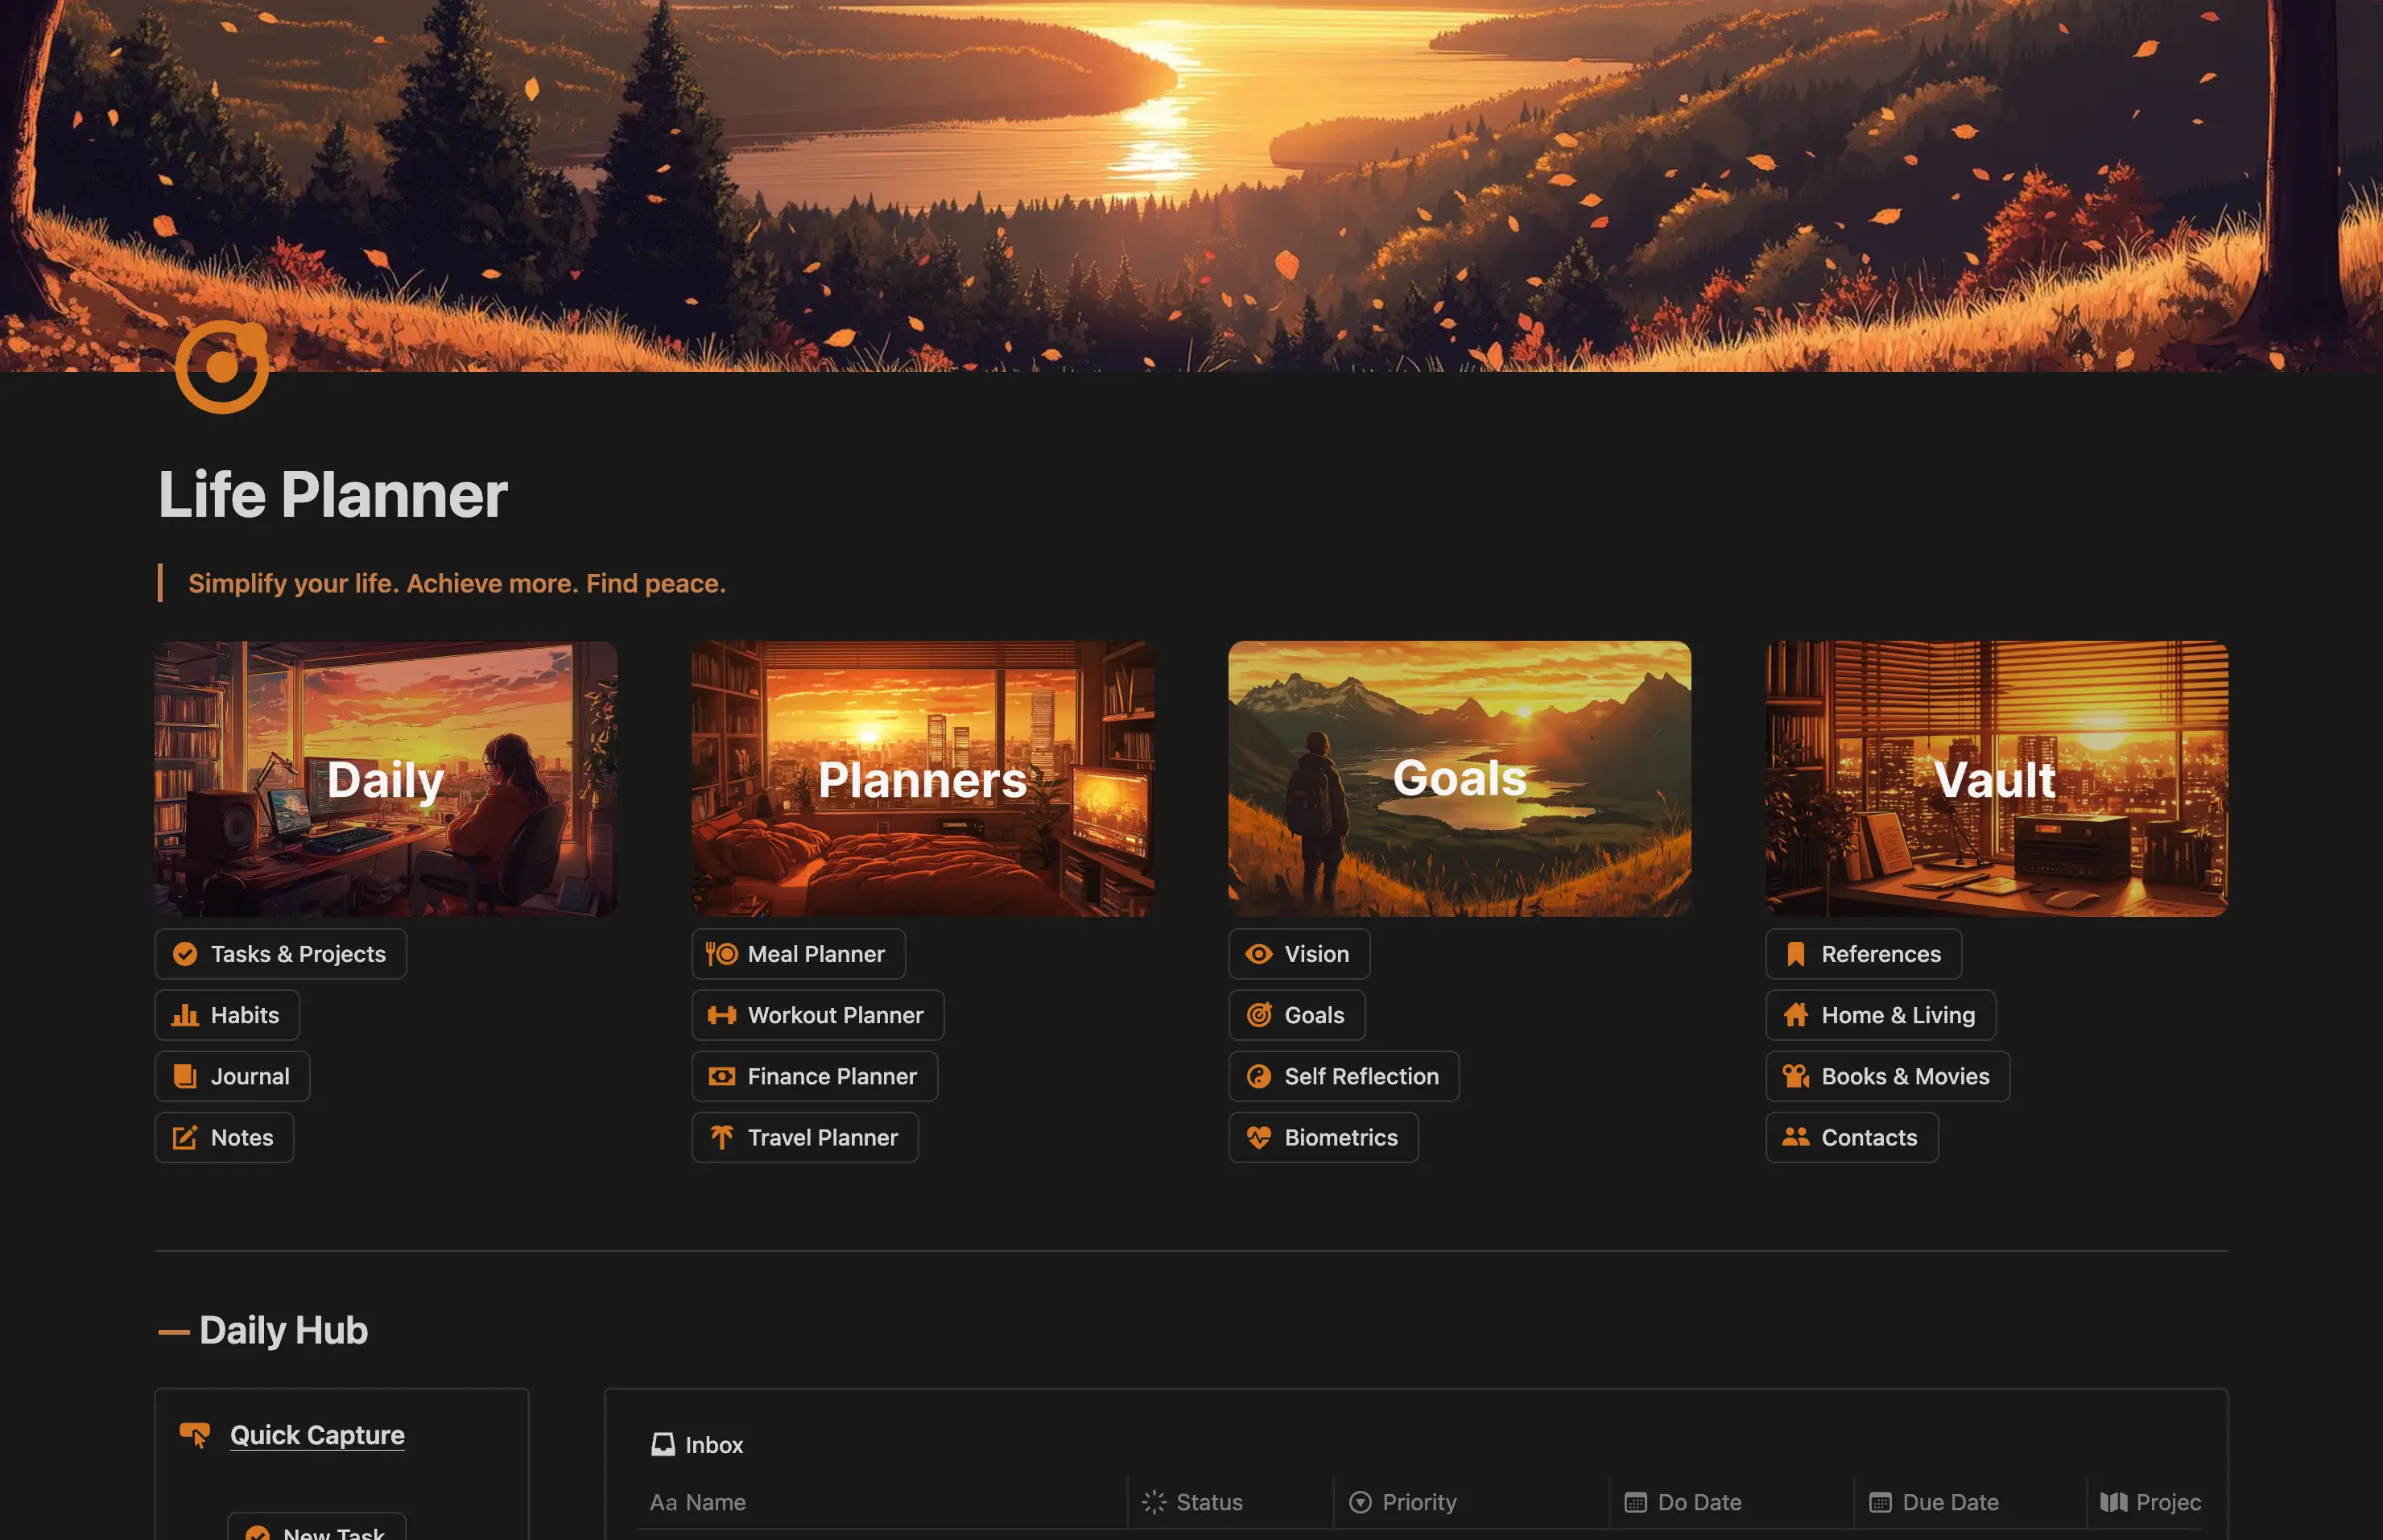The height and width of the screenshot is (1540, 2383).
Task: Click the Quick Capture label
Action: pyautogui.click(x=316, y=1432)
